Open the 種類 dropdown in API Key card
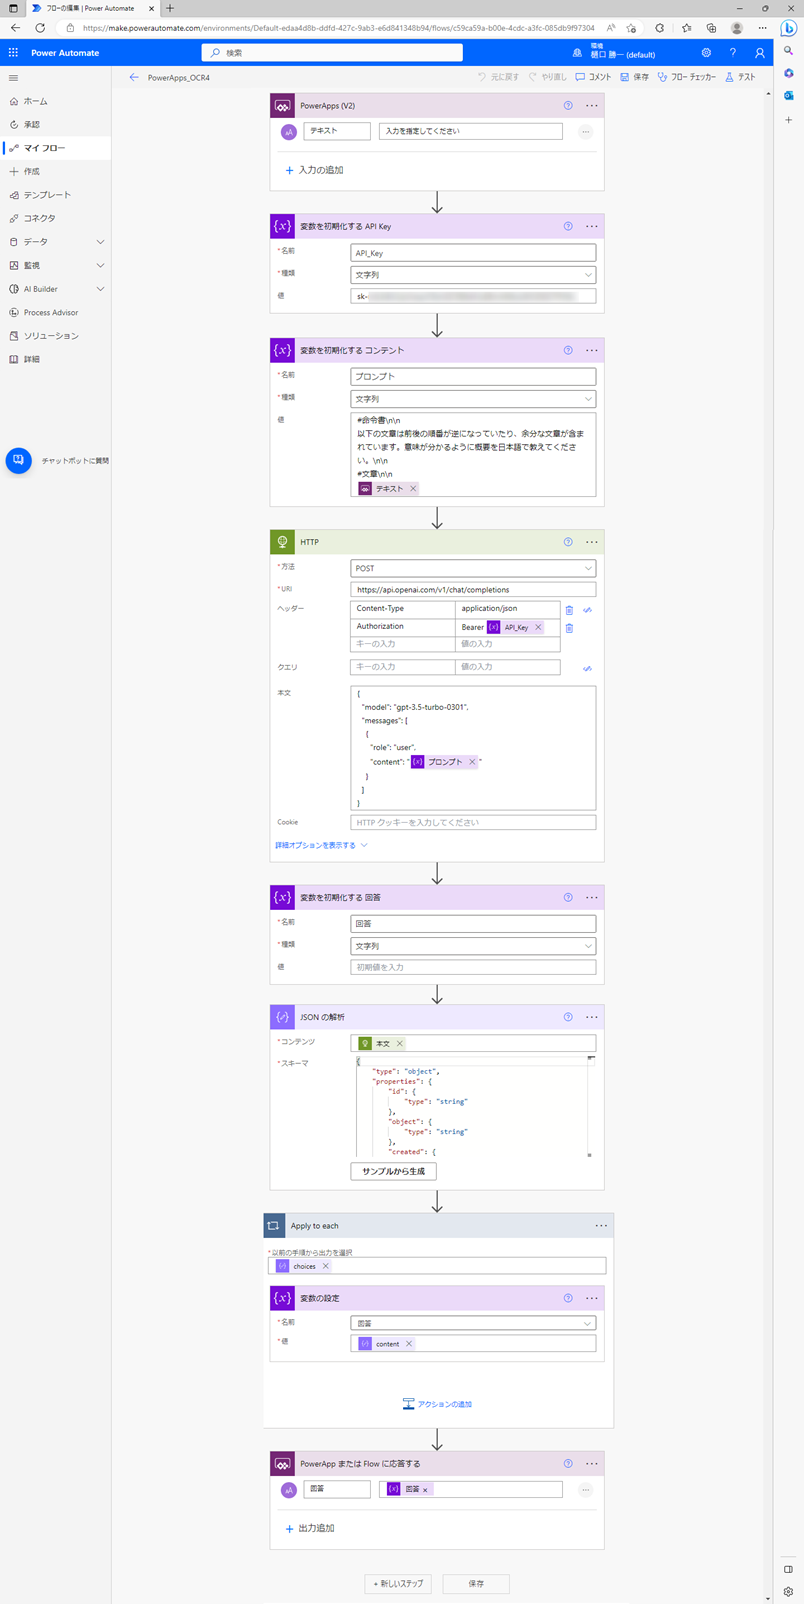Screen dimensions: 804x1604 pyautogui.click(x=473, y=275)
